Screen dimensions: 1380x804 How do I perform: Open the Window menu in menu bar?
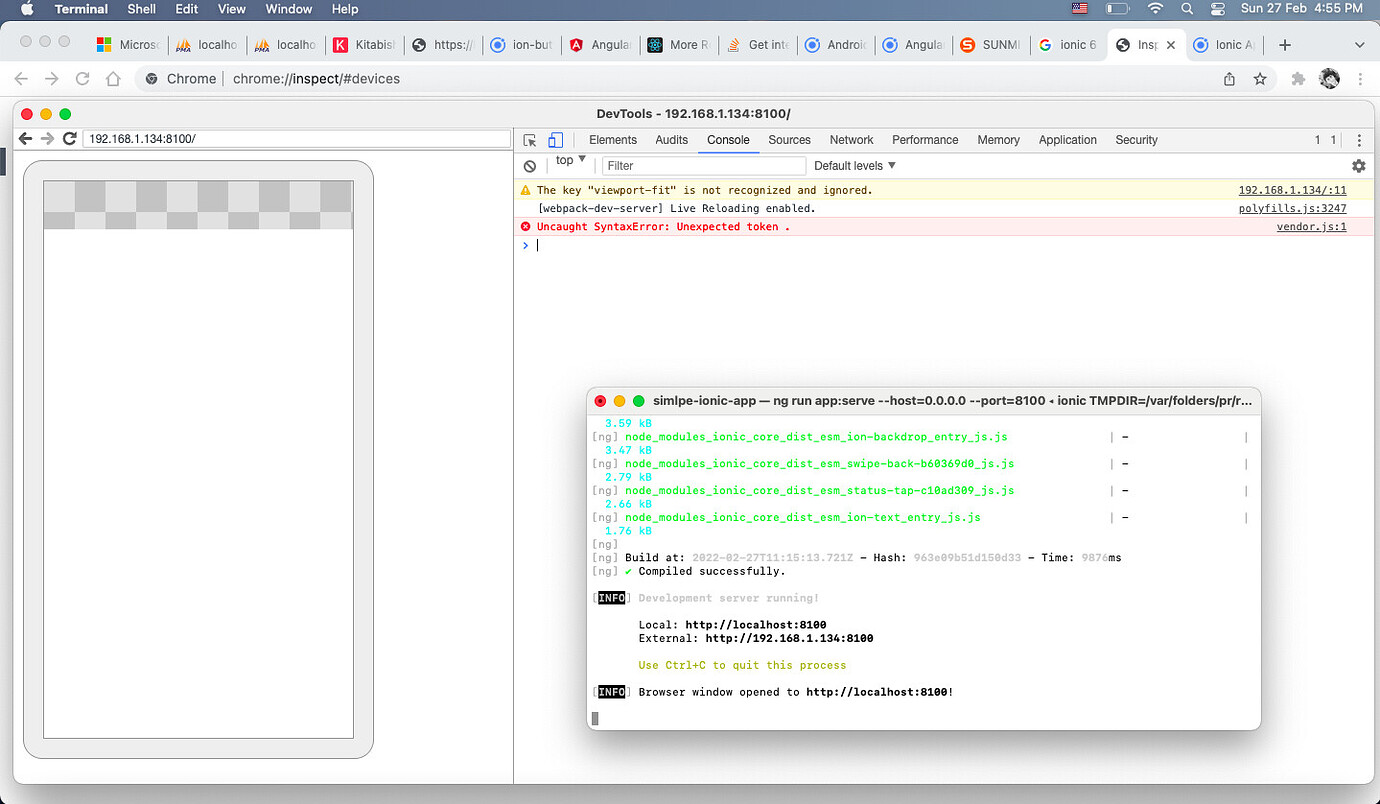[288, 9]
